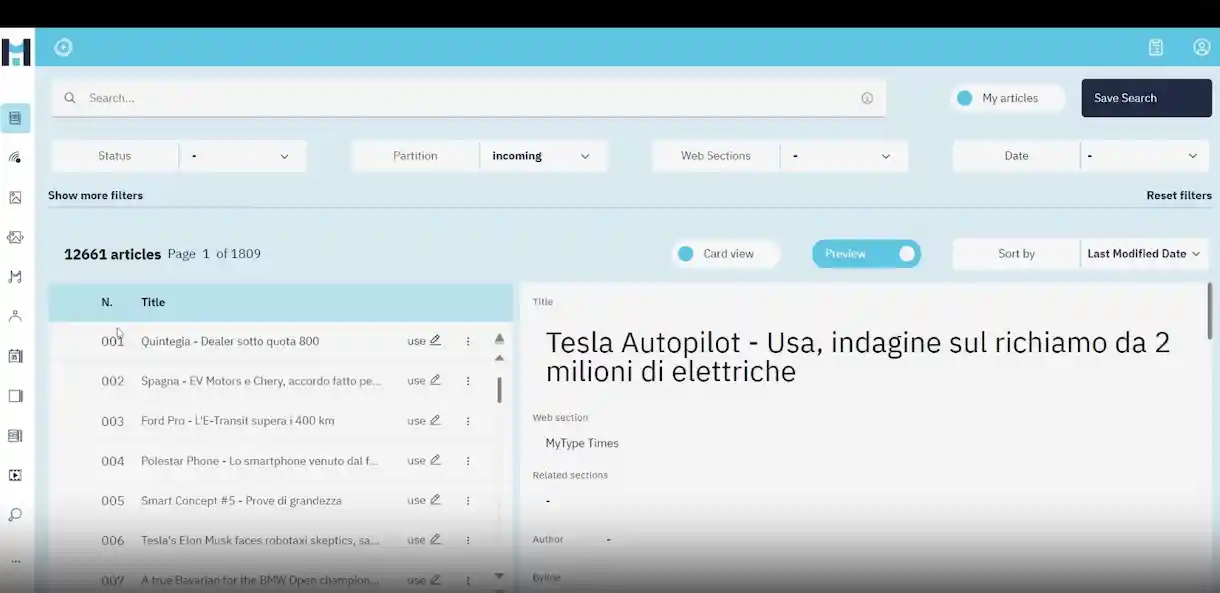Click Show more filters
The width and height of the screenshot is (1220, 593).
[95, 195]
